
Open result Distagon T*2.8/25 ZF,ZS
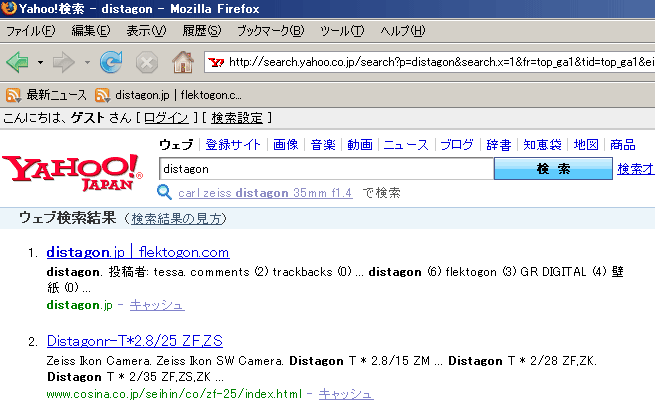(x=135, y=341)
